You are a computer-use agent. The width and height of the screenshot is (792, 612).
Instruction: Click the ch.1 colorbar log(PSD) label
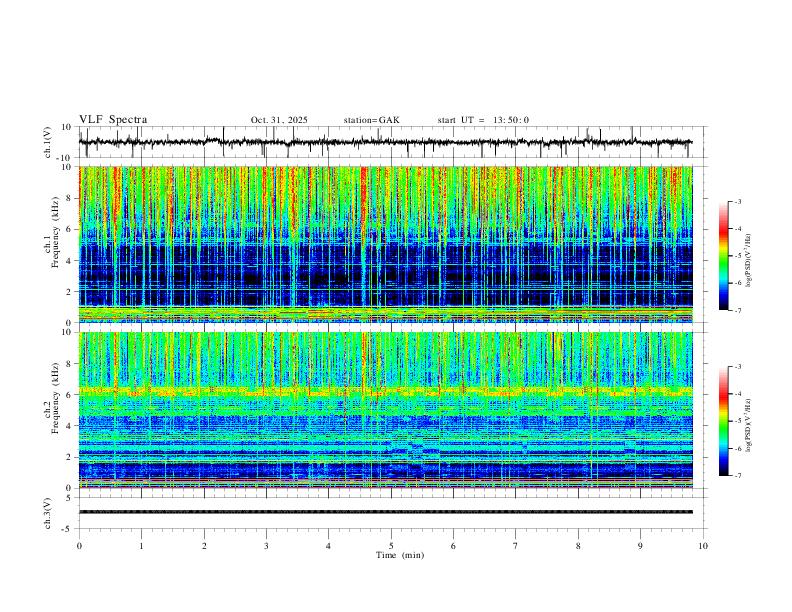(748, 261)
